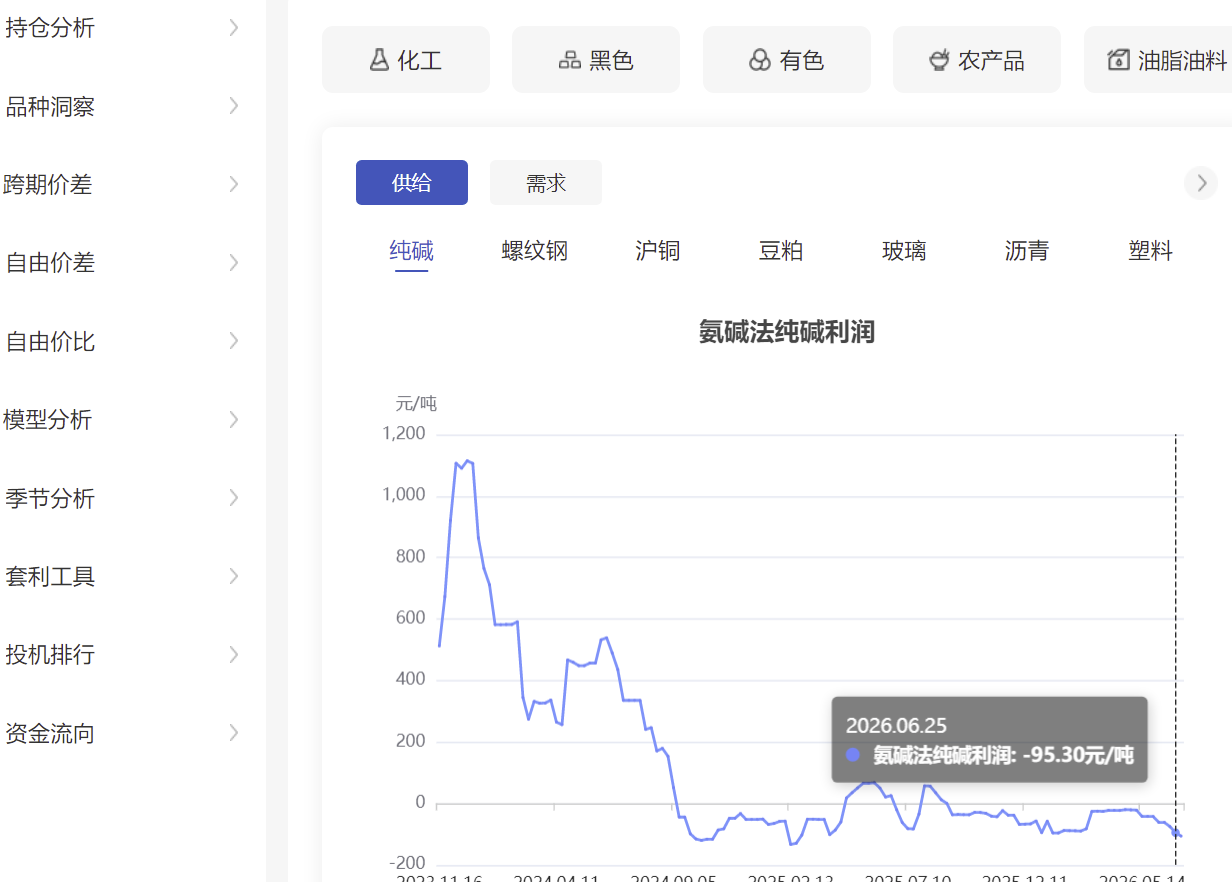Click the circles icon on 有色 category
The image size is (1232, 882).
(760, 60)
